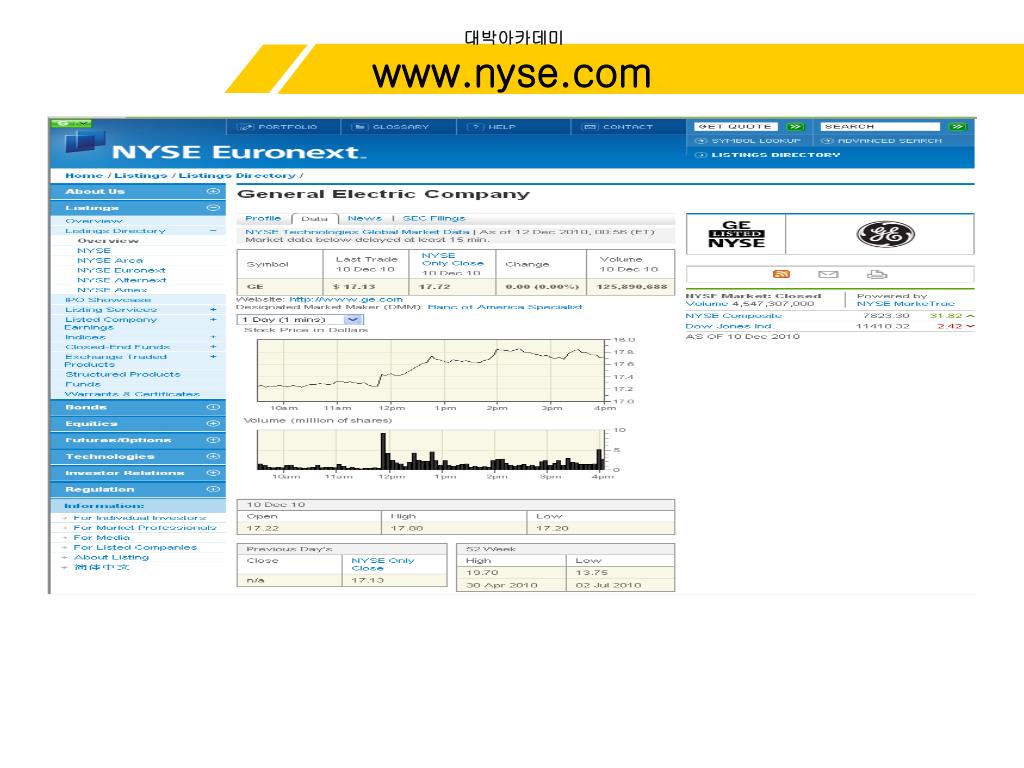
Task: Switch to the Data tab
Action: click(314, 219)
